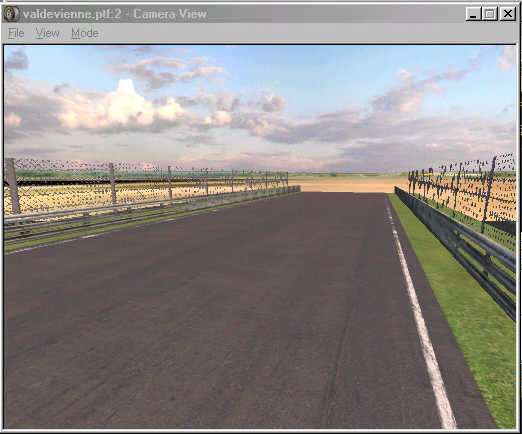Minimize the Camera View window
The image size is (522, 434).
point(473,14)
